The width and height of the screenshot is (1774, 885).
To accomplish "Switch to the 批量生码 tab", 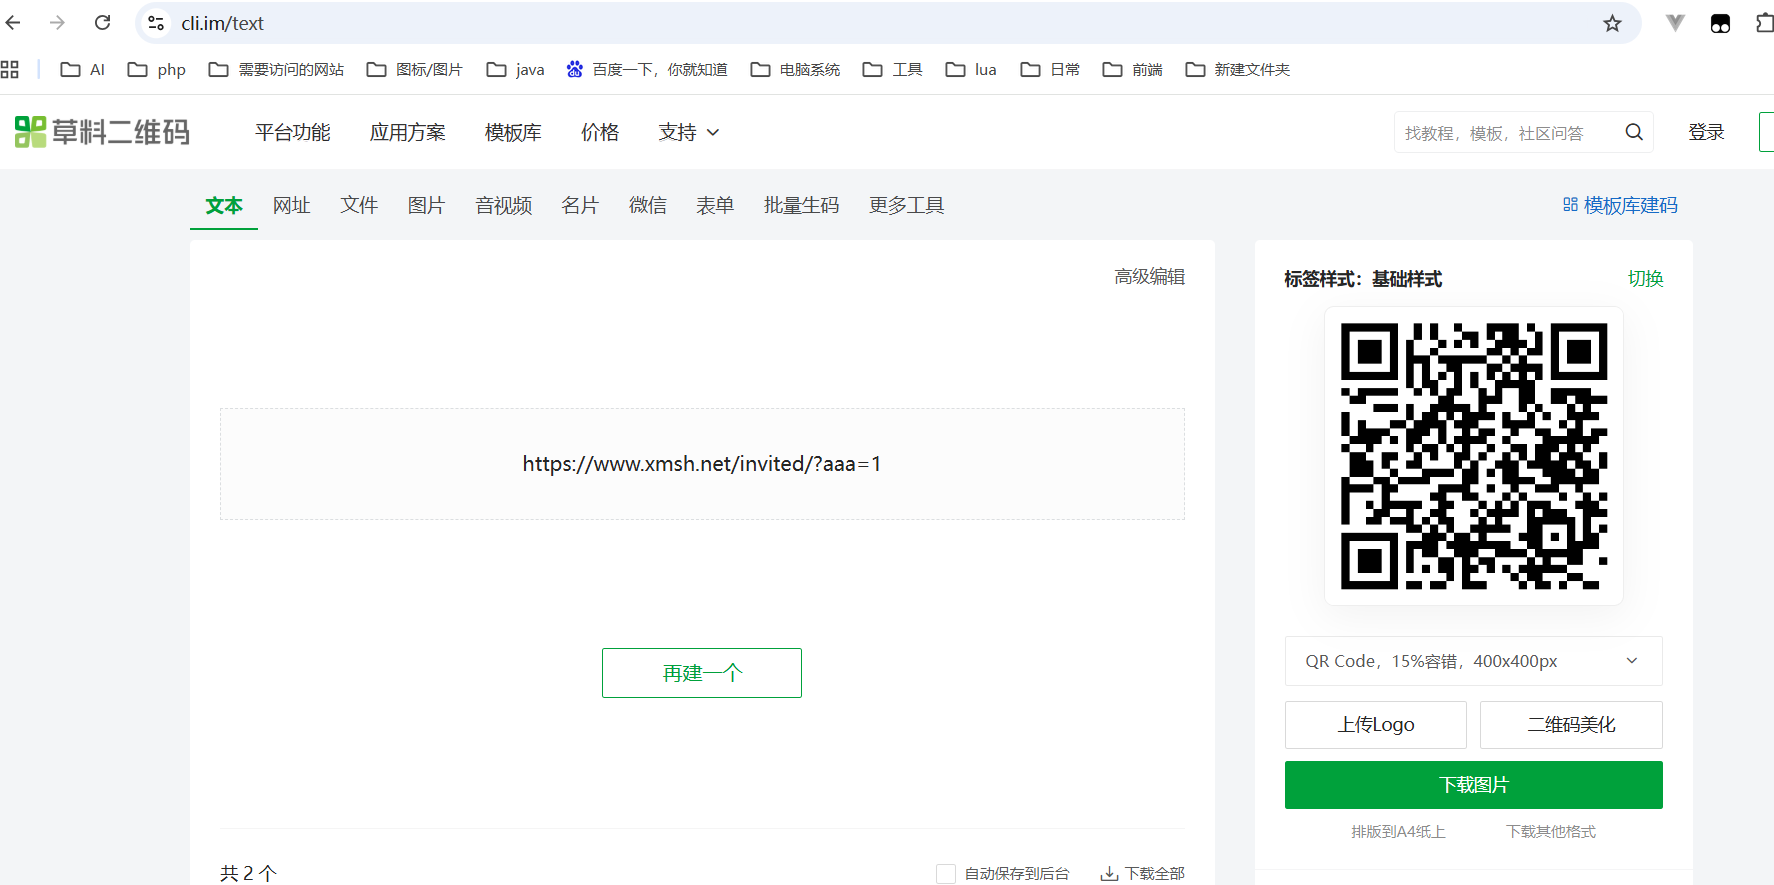I will point(802,205).
